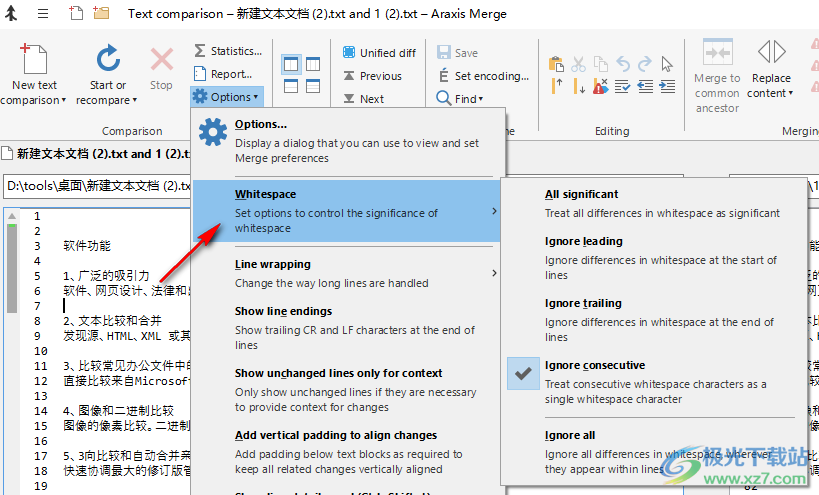The width and height of the screenshot is (819, 495).
Task: Toggle Show unchanged lines only for context
Action: (x=346, y=390)
